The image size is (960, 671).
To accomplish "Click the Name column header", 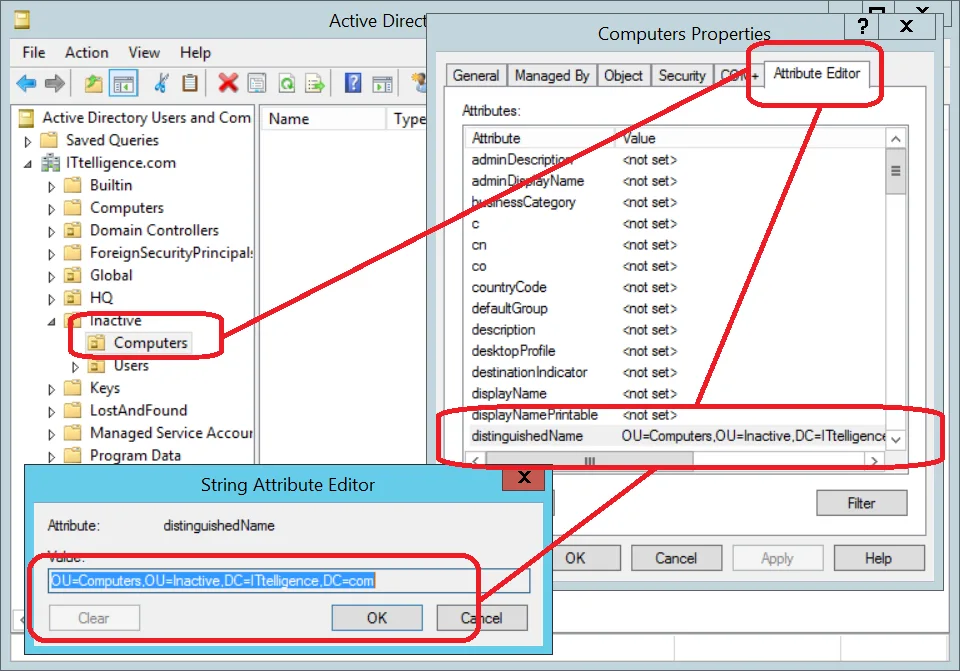I will 323,118.
